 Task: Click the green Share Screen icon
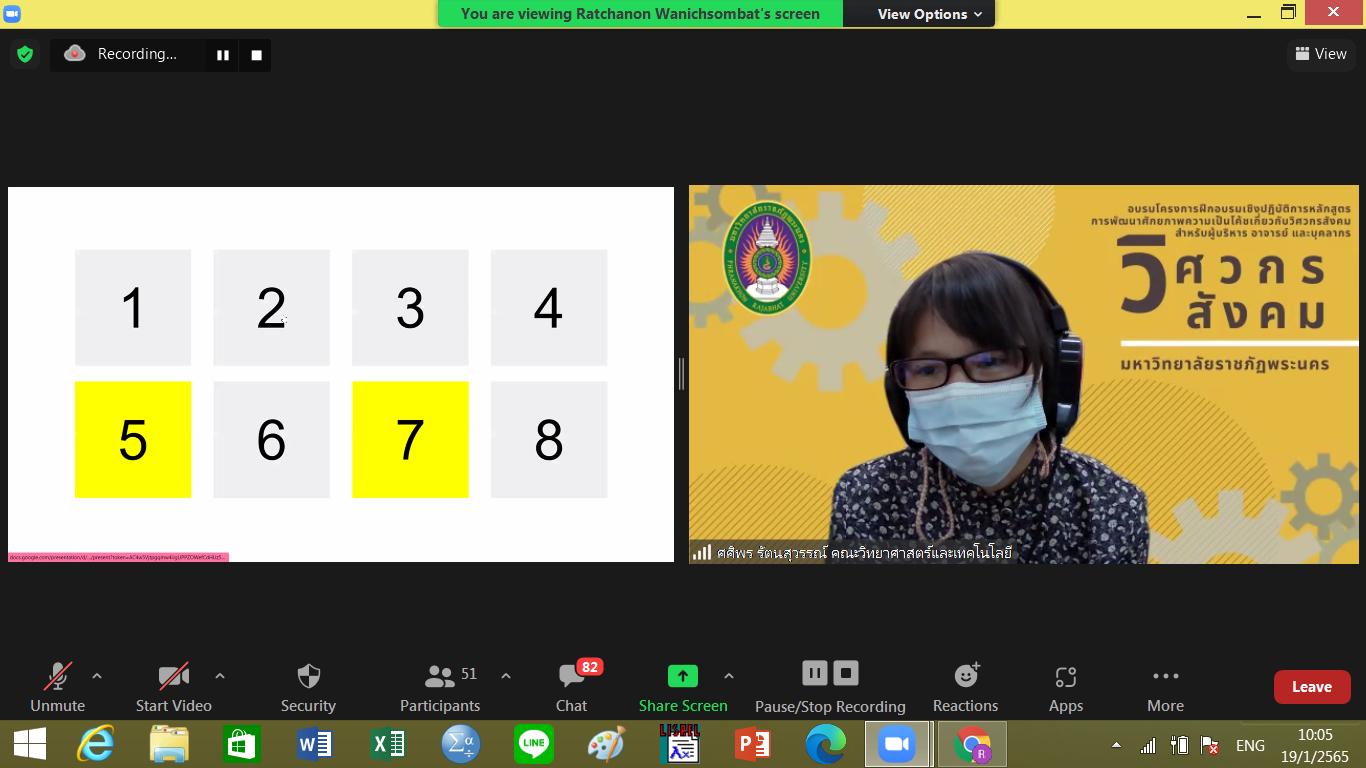point(683,677)
